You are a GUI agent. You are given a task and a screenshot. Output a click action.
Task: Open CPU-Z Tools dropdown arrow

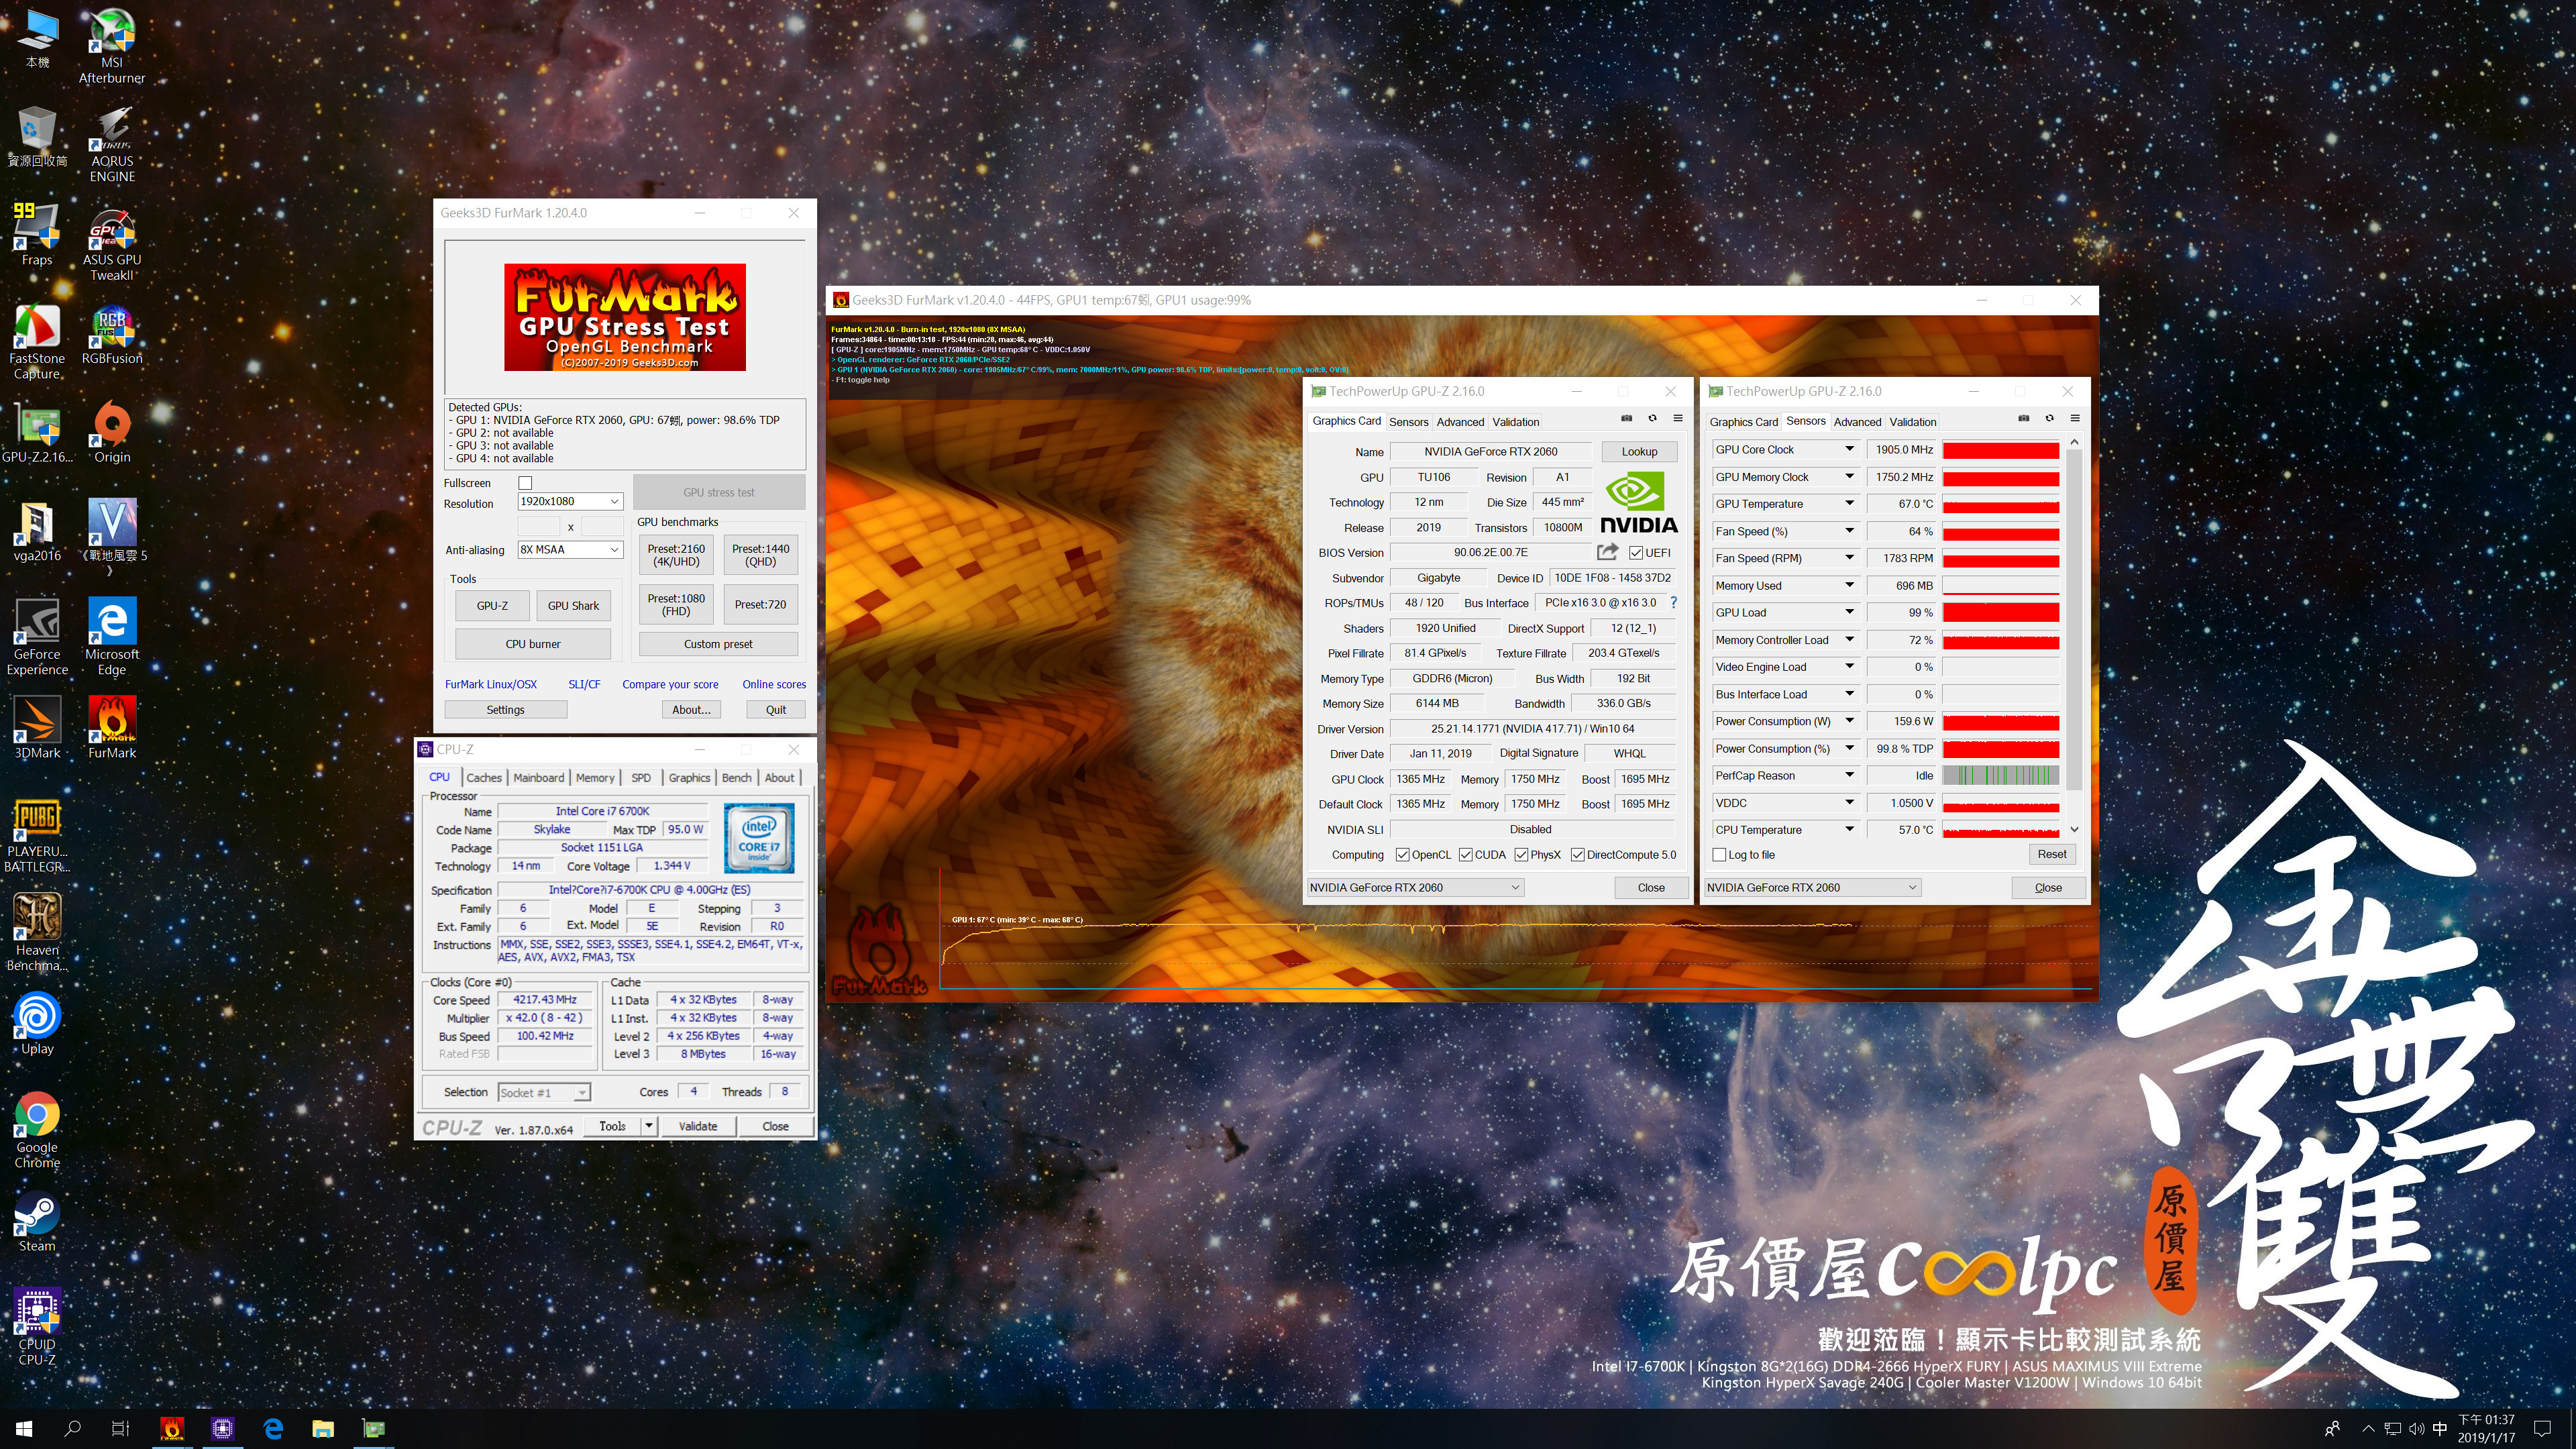[648, 1126]
